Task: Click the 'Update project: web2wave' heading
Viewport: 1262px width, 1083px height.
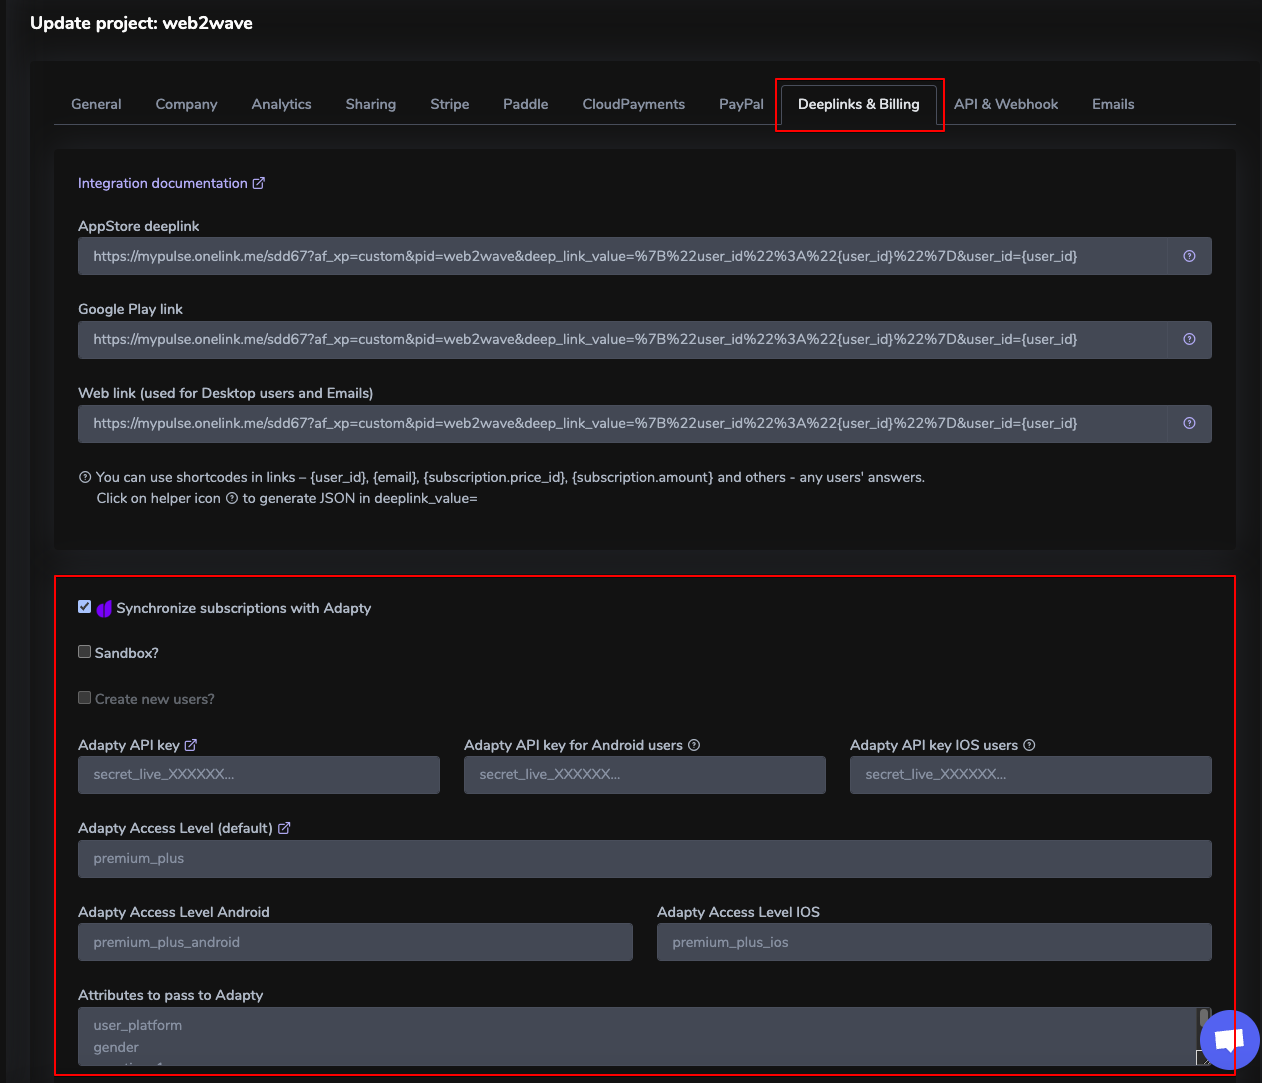Action: coord(141,23)
